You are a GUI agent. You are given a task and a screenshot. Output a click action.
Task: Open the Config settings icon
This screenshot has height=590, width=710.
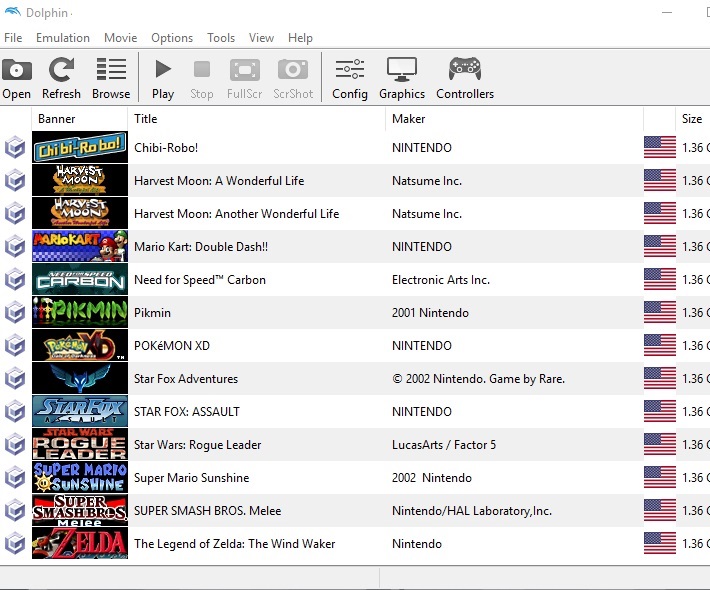click(x=350, y=79)
